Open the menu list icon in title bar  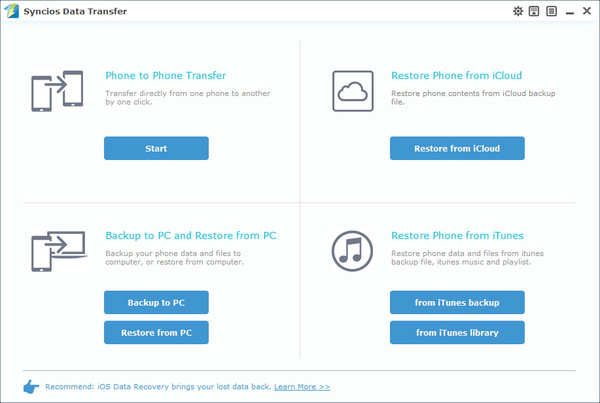[551, 11]
